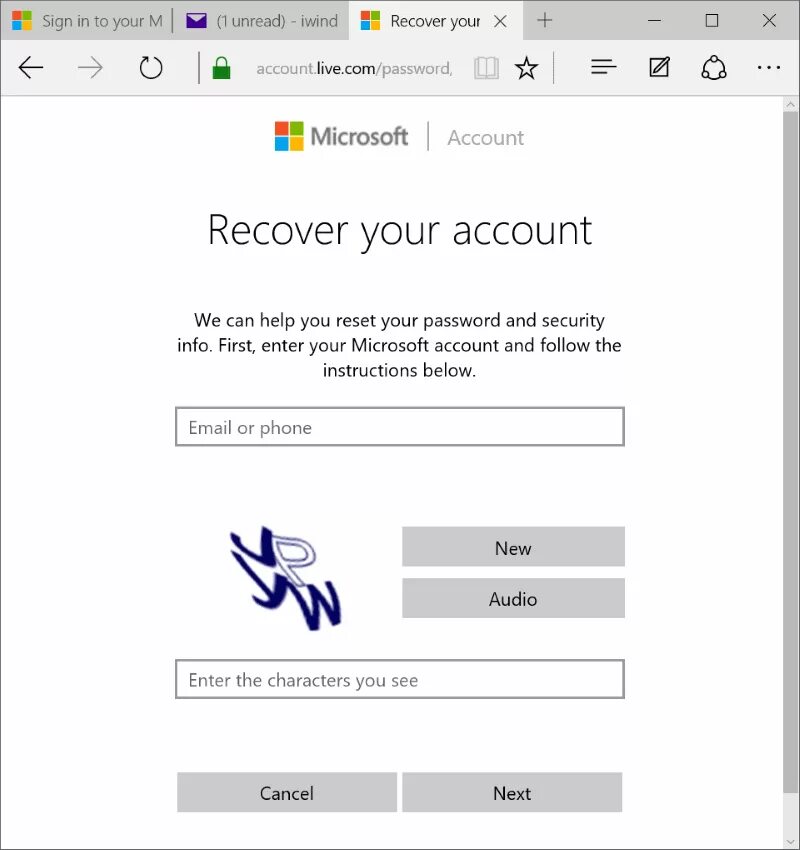Click the Cancel button
Image resolution: width=800 pixels, height=850 pixels.
click(x=287, y=793)
